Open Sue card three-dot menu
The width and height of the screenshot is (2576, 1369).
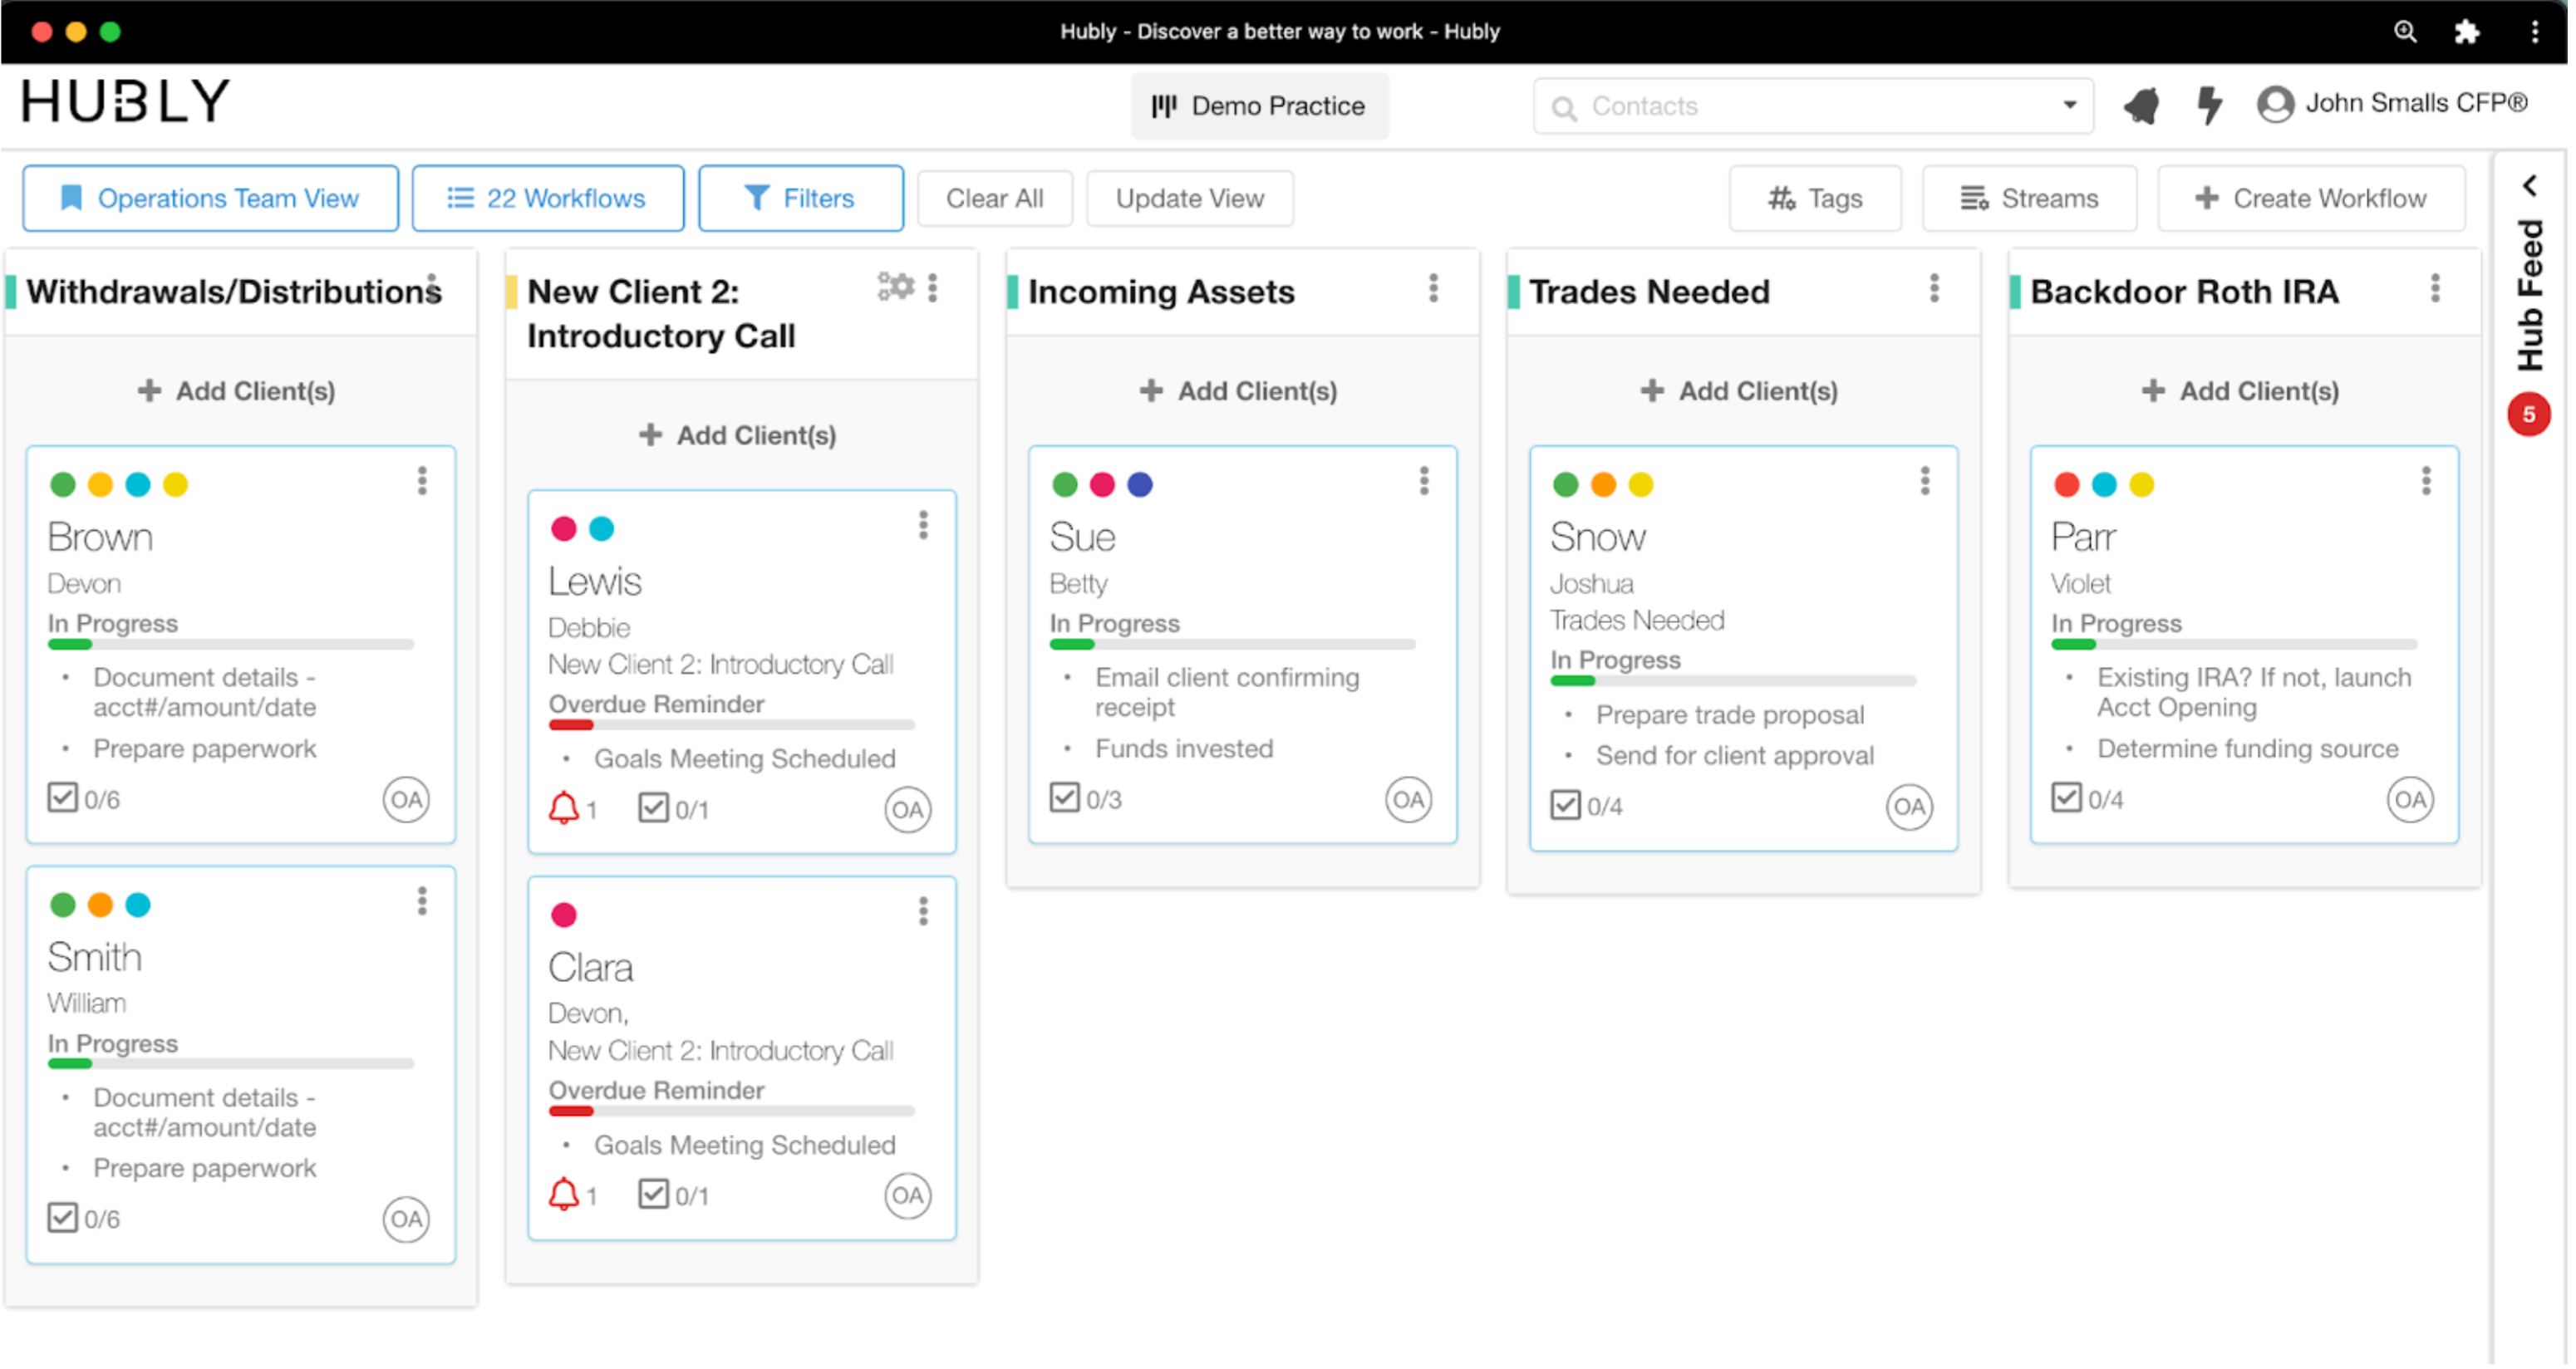click(x=1424, y=481)
